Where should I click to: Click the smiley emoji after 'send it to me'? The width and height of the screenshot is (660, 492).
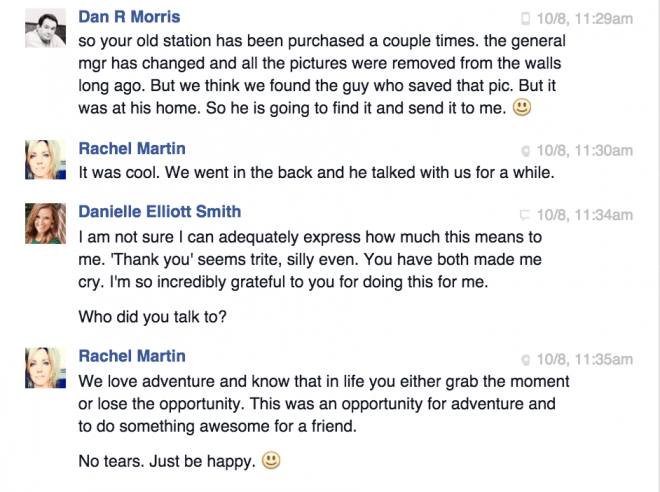point(522,107)
